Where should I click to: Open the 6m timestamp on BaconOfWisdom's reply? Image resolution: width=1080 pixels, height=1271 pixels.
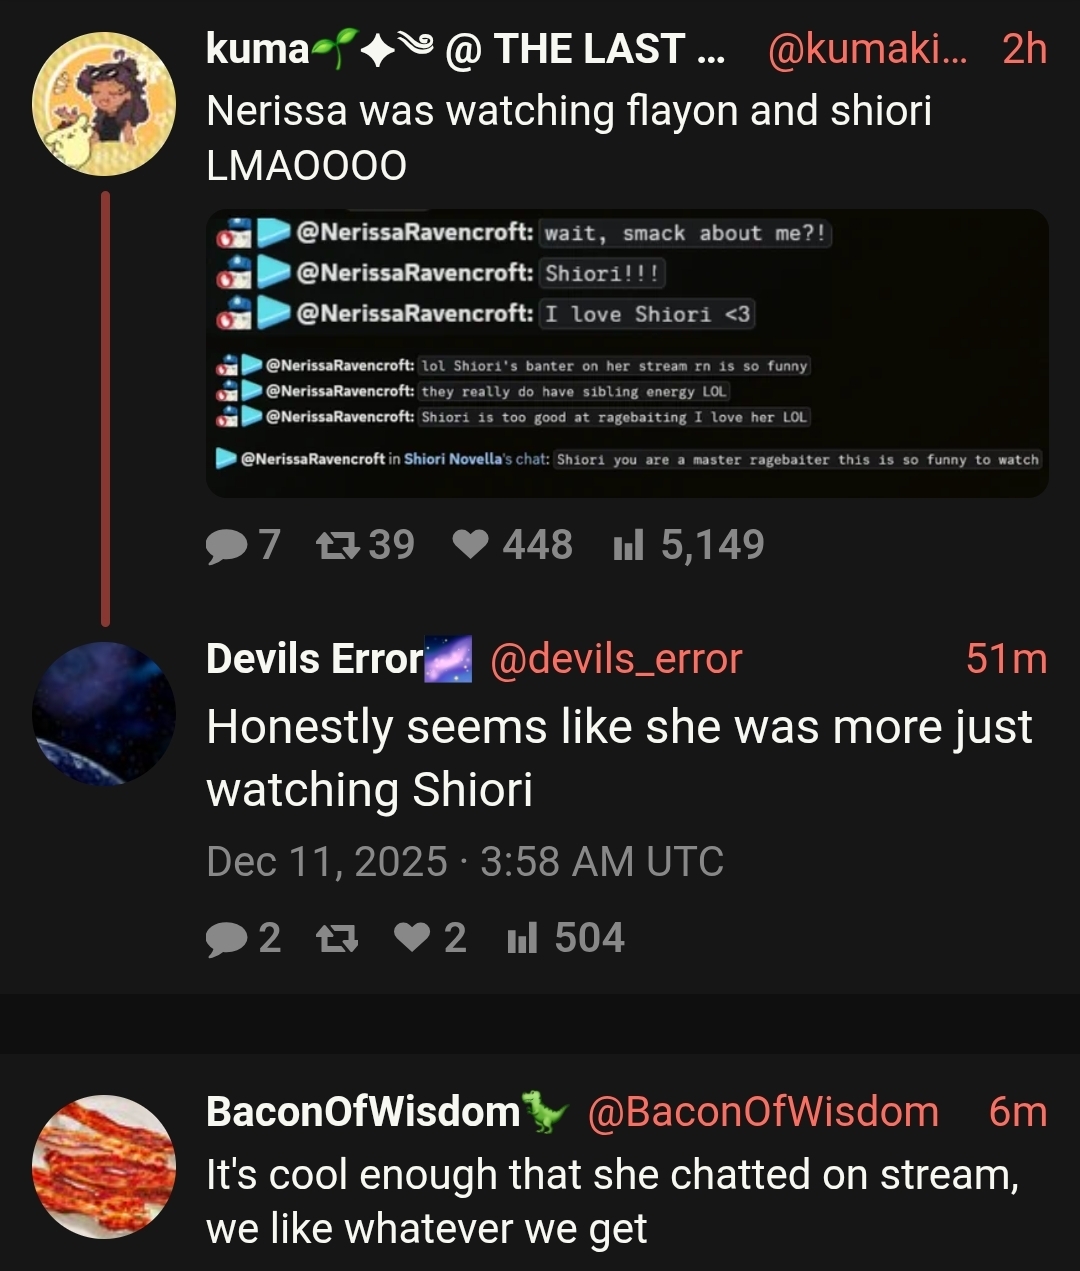1018,1112
